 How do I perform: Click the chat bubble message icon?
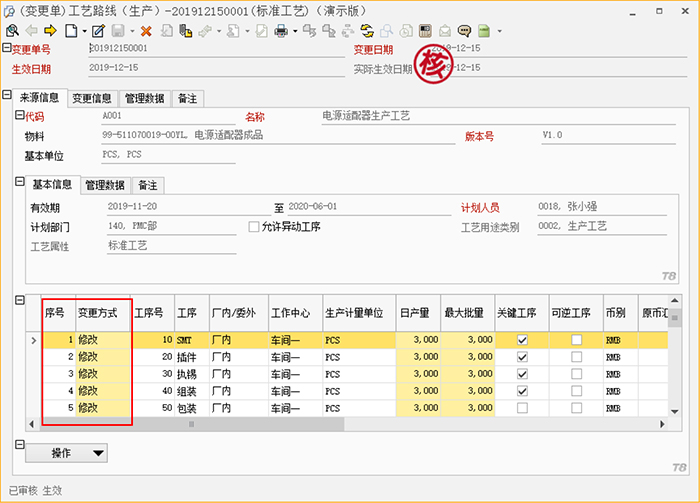pos(464,31)
